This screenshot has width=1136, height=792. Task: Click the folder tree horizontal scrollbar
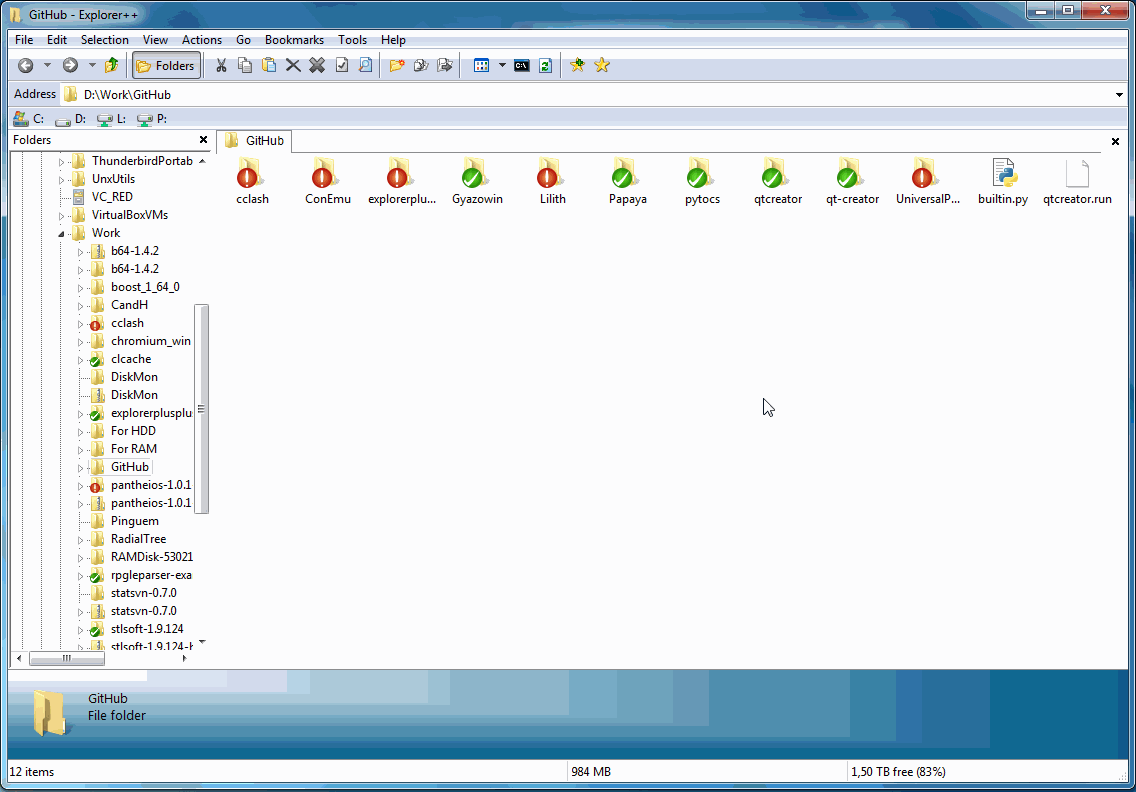click(x=67, y=659)
